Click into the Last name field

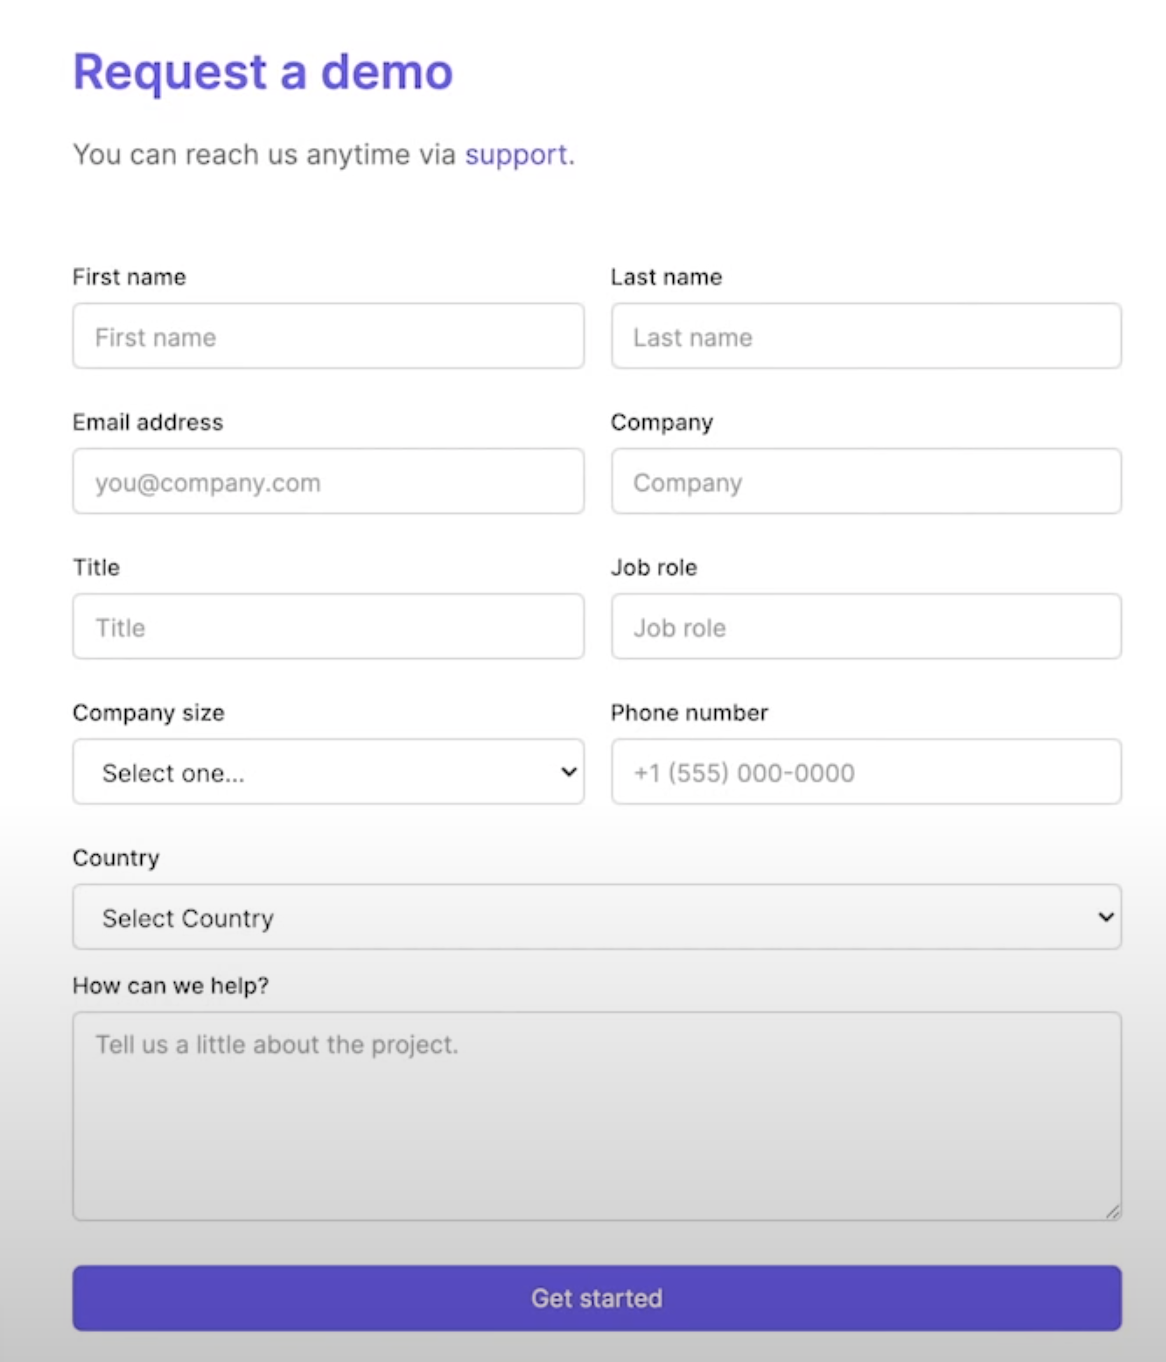866,336
